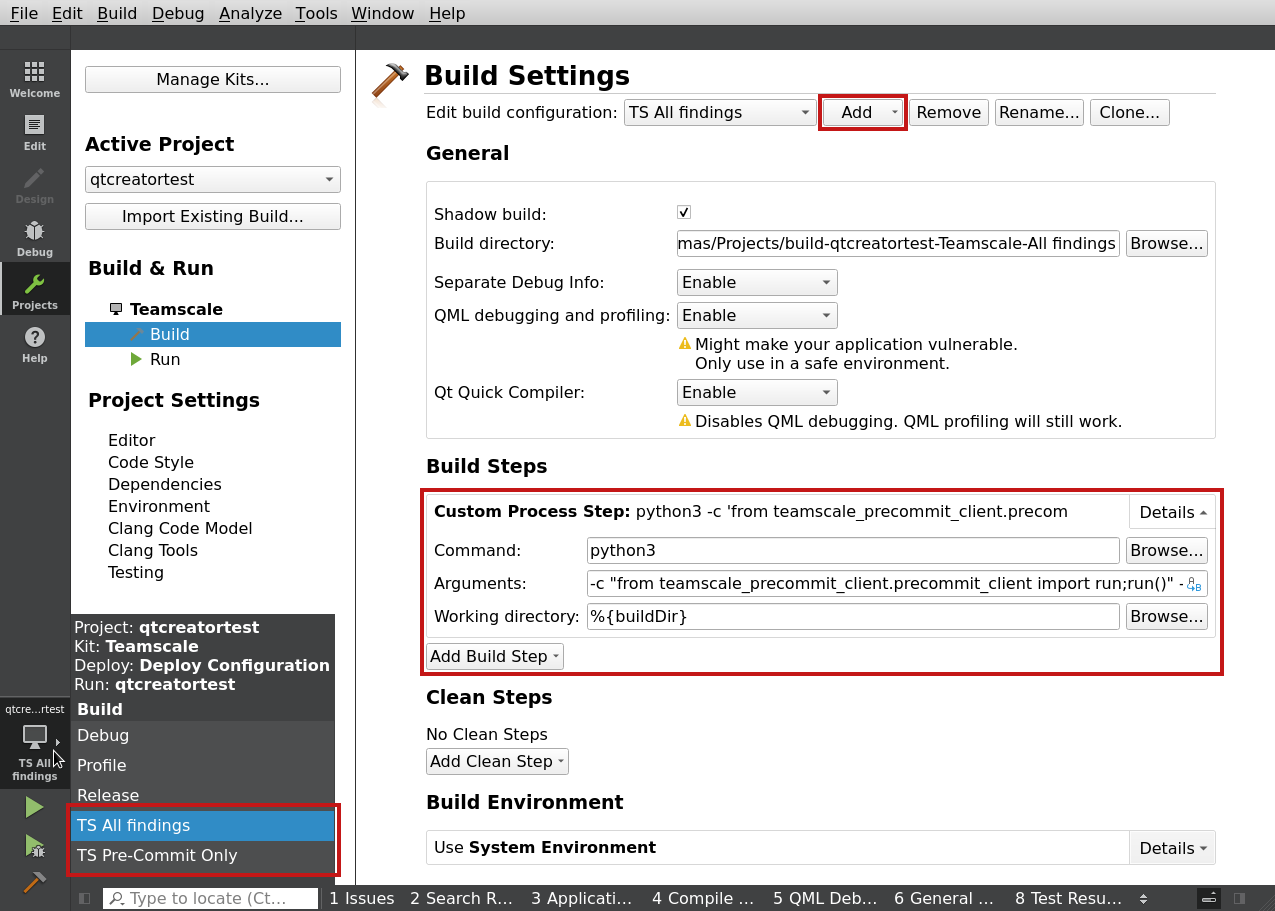
Task: Click the Build directory input field
Action: pyautogui.click(x=898, y=243)
